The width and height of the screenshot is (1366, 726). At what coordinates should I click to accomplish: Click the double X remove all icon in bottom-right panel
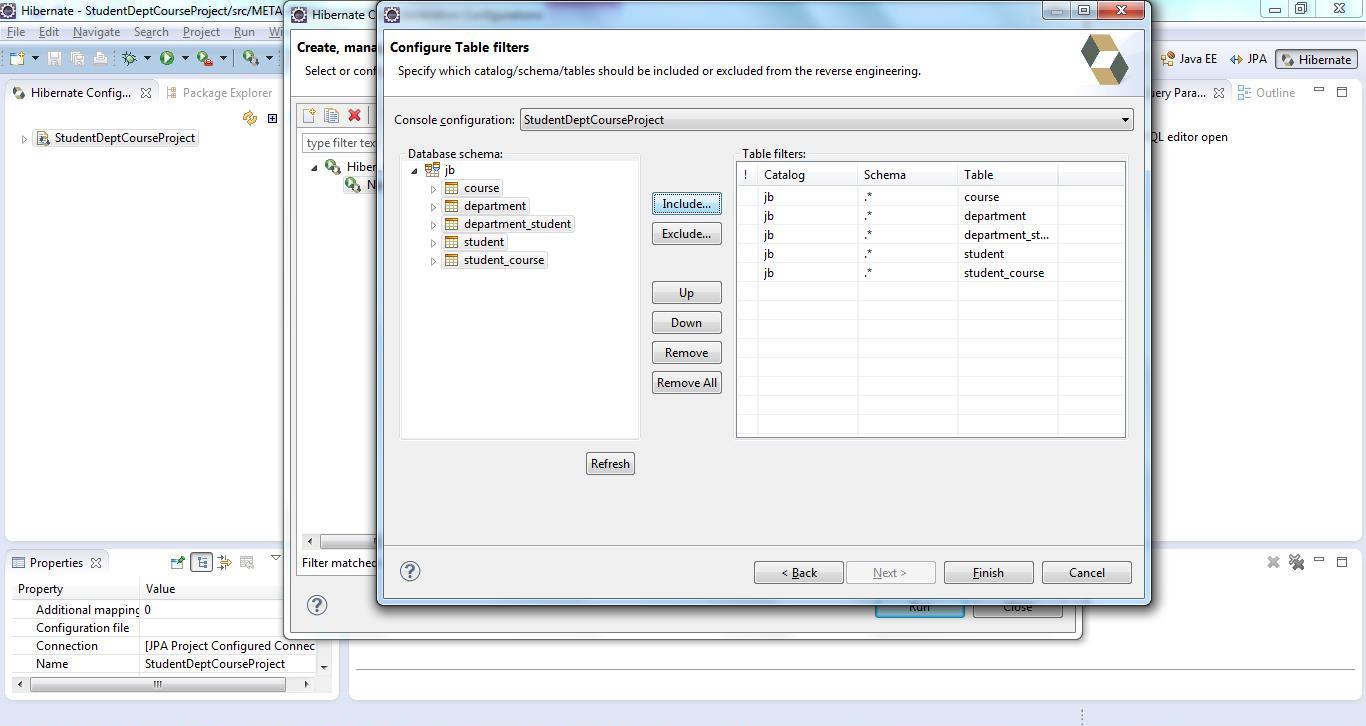(x=1296, y=563)
